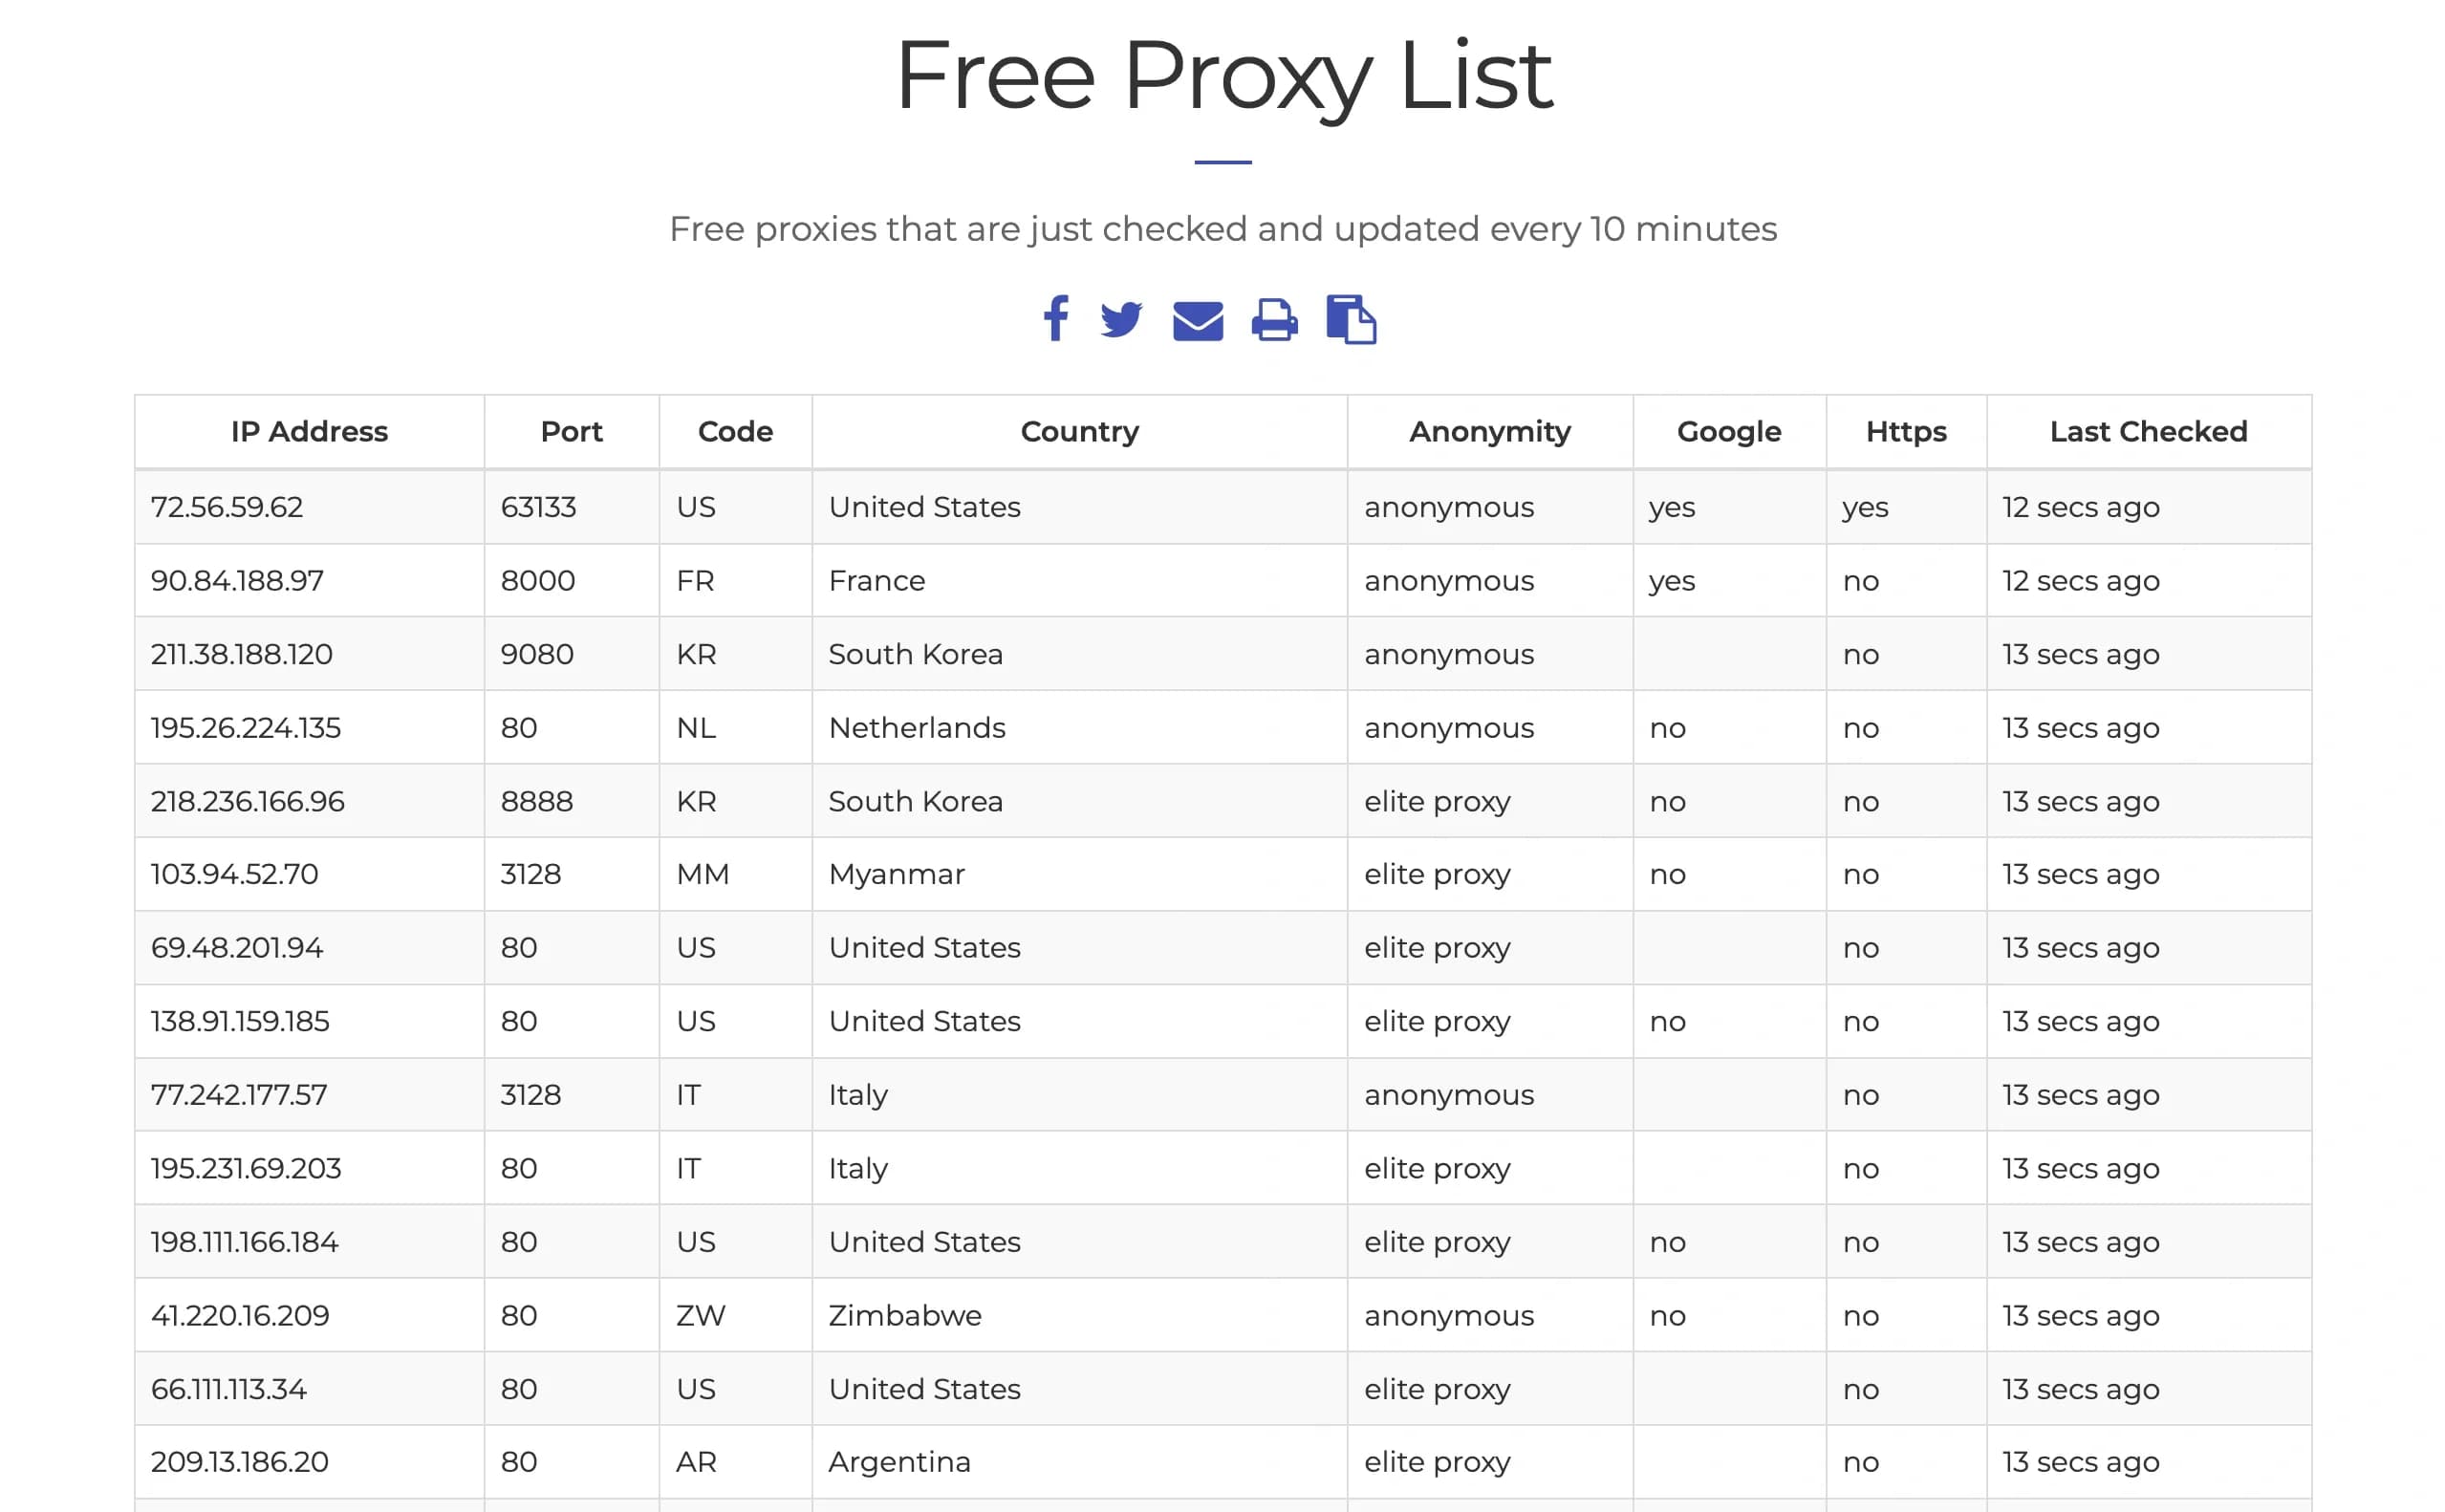This screenshot has width=2445, height=1512.
Task: Sort the table by Last Checked
Action: point(2148,431)
